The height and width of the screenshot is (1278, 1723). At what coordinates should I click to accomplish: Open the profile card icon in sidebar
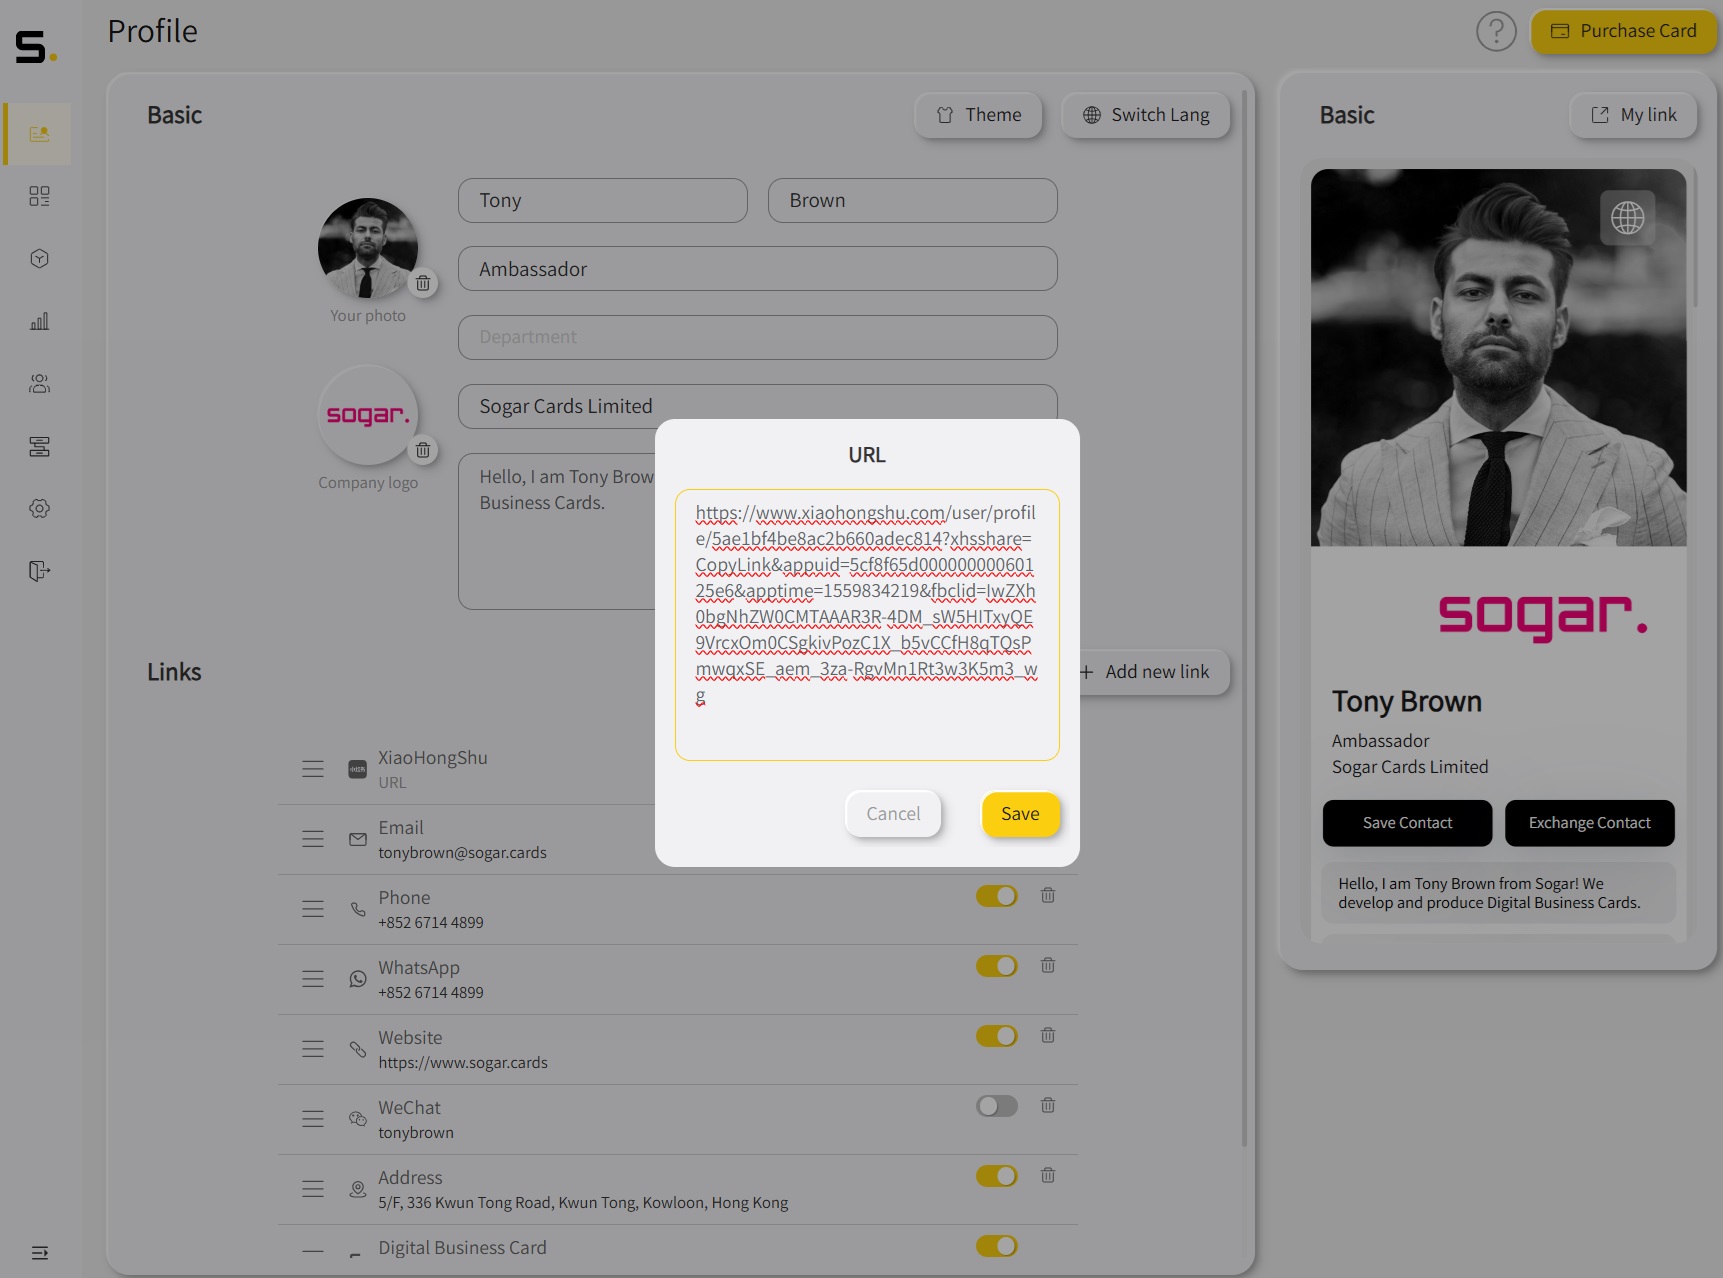[39, 134]
